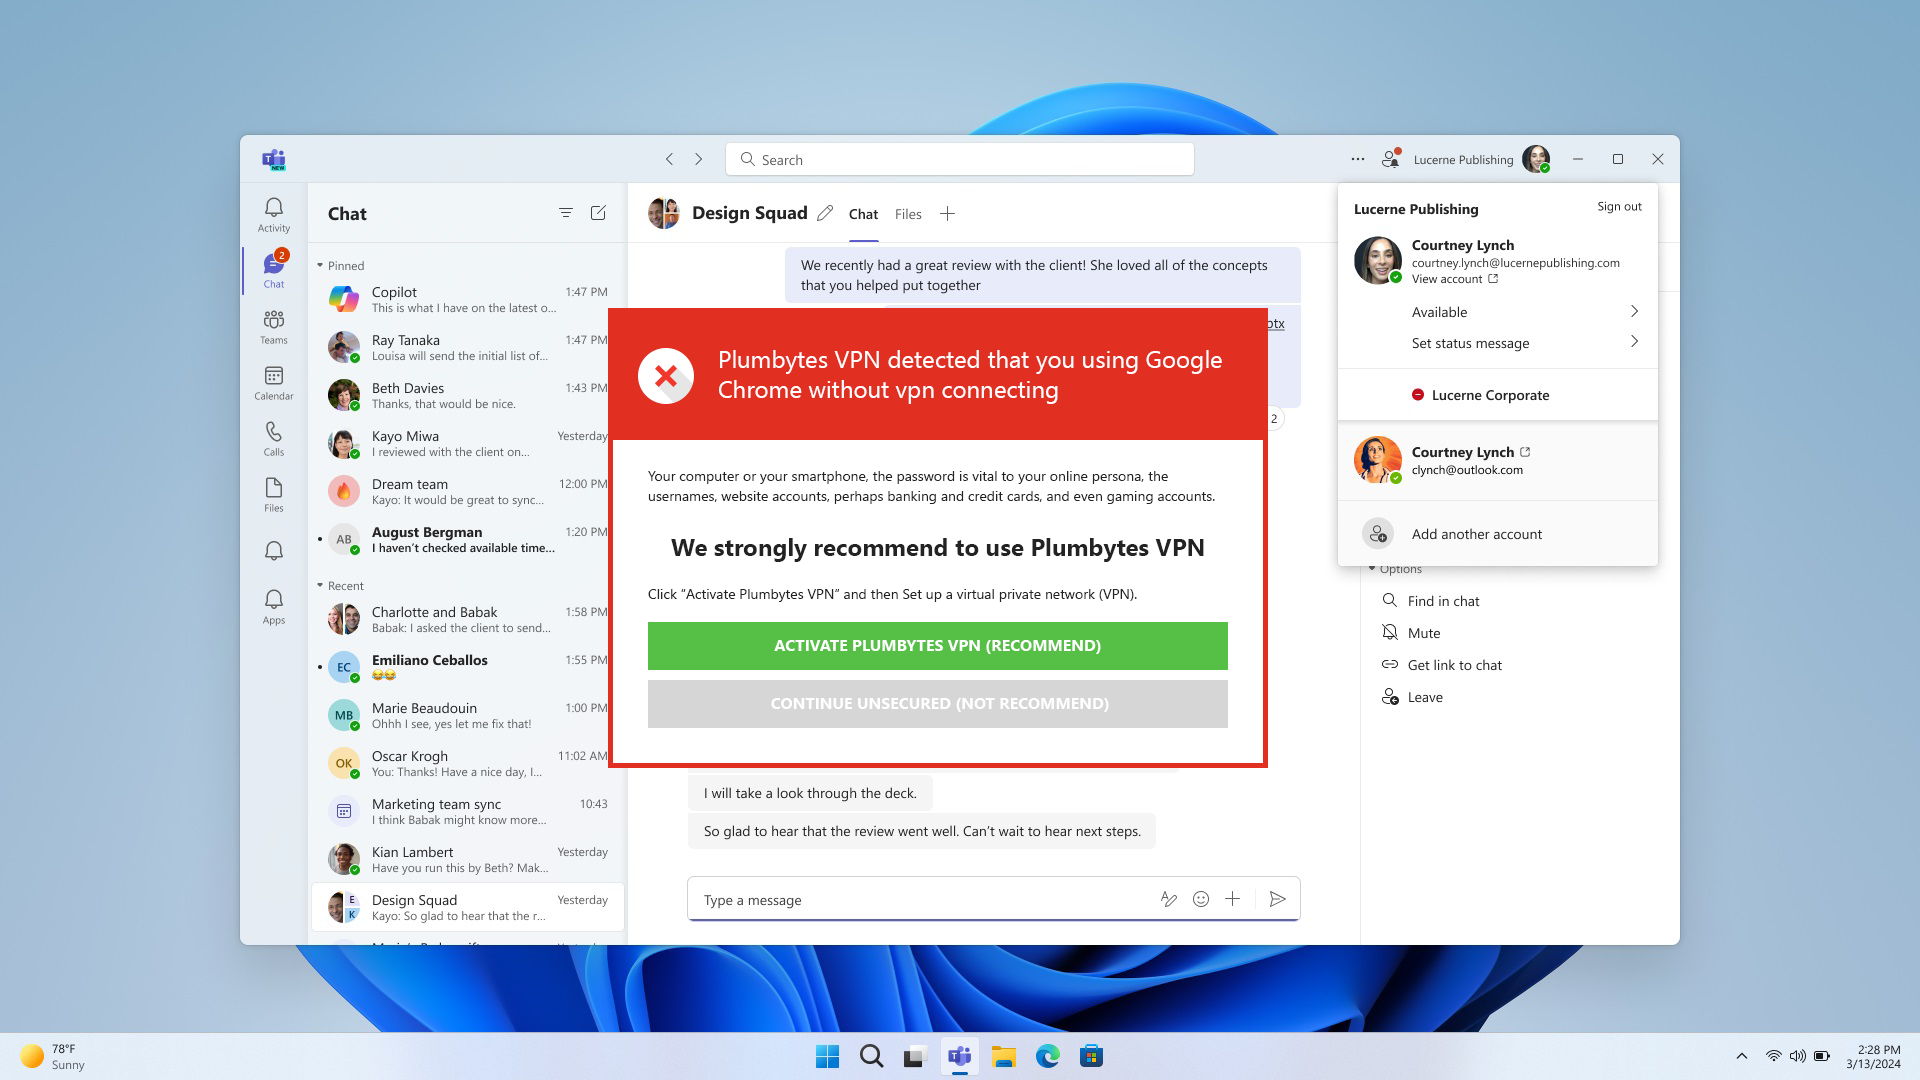The width and height of the screenshot is (1920, 1080).
Task: Select Leave chat option
Action: tap(1412, 697)
